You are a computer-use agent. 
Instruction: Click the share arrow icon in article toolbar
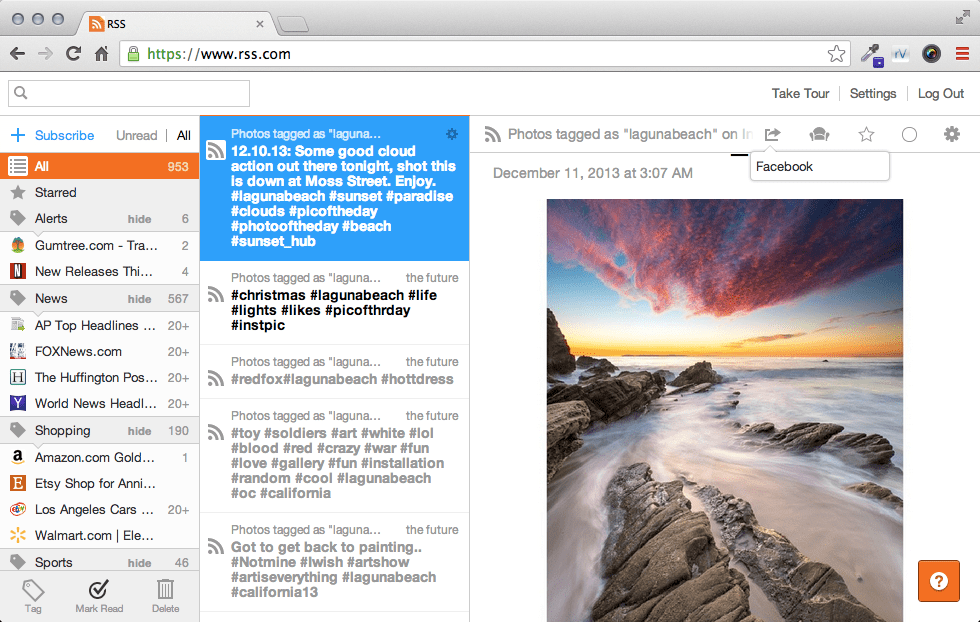[772, 134]
